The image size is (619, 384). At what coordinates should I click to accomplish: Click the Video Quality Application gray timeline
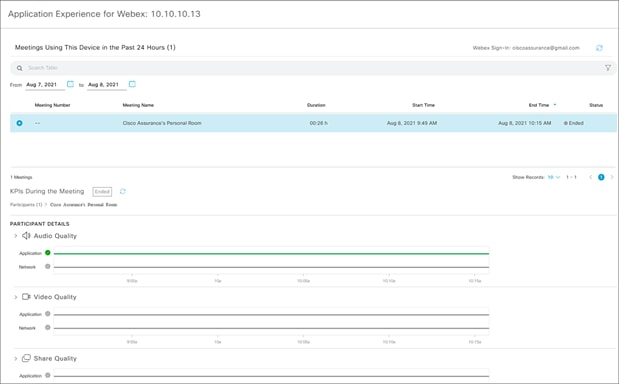pos(271,315)
